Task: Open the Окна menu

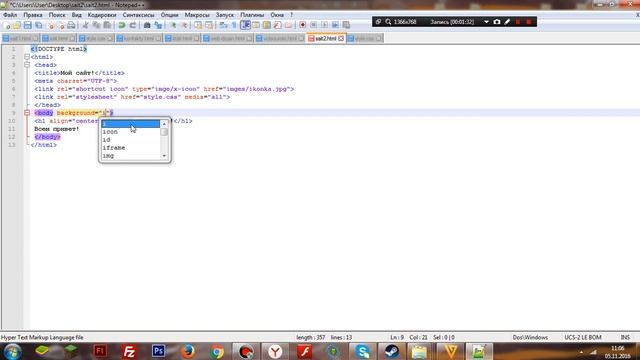Action: coord(277,15)
